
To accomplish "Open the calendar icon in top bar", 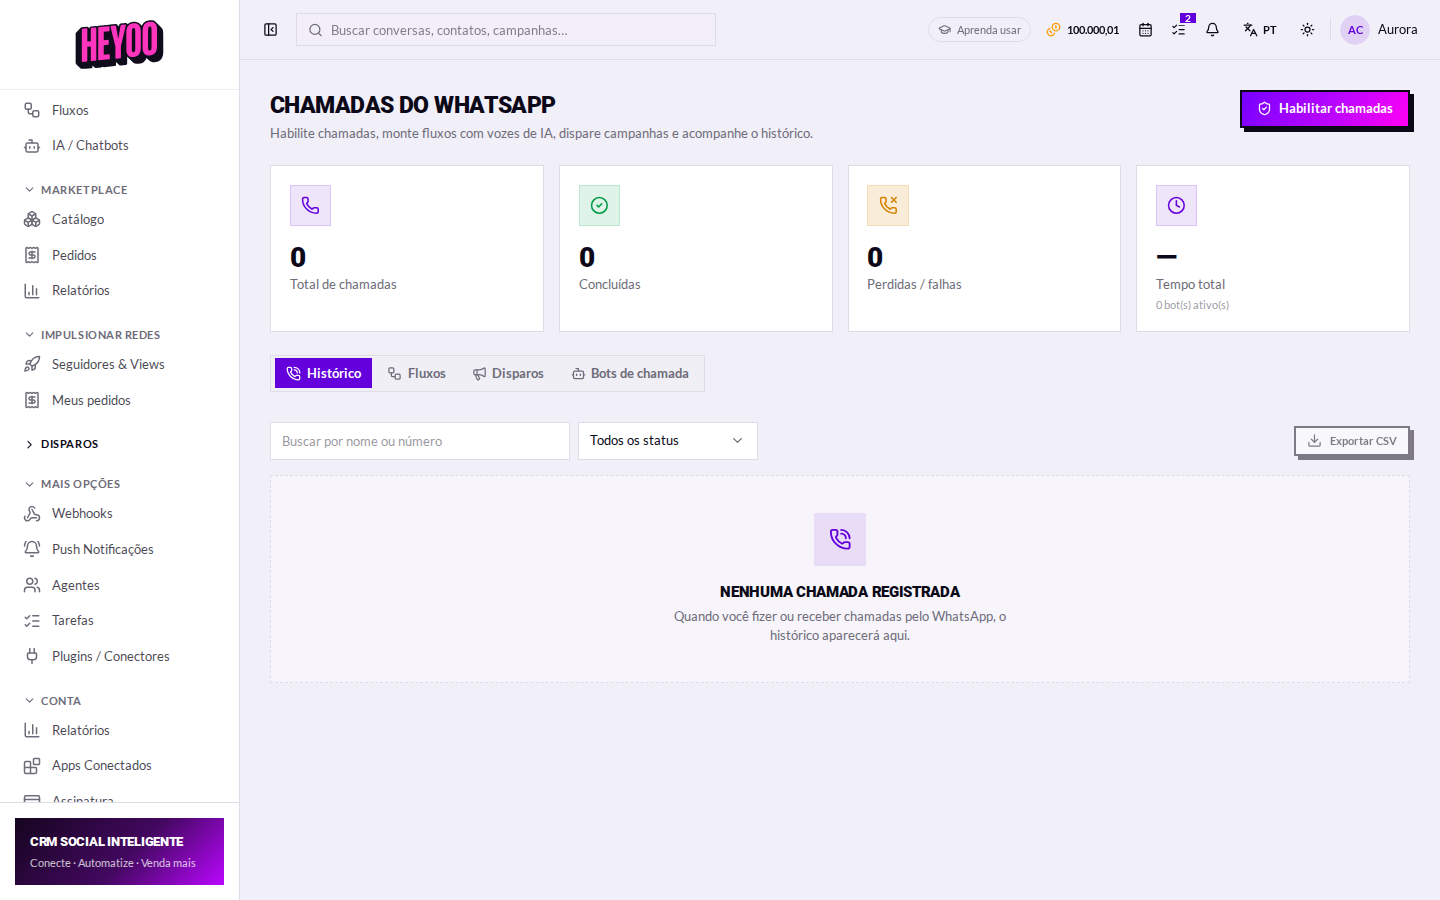I will [x=1145, y=30].
